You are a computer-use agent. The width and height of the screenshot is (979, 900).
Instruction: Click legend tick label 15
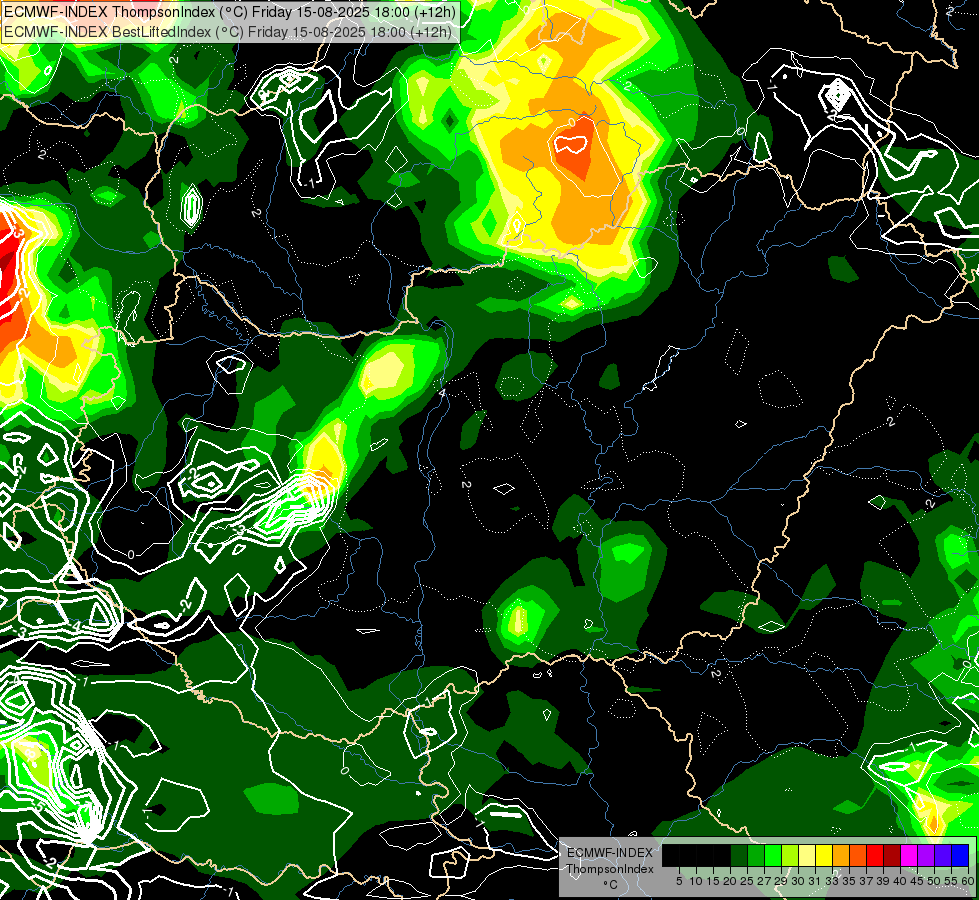tap(714, 881)
